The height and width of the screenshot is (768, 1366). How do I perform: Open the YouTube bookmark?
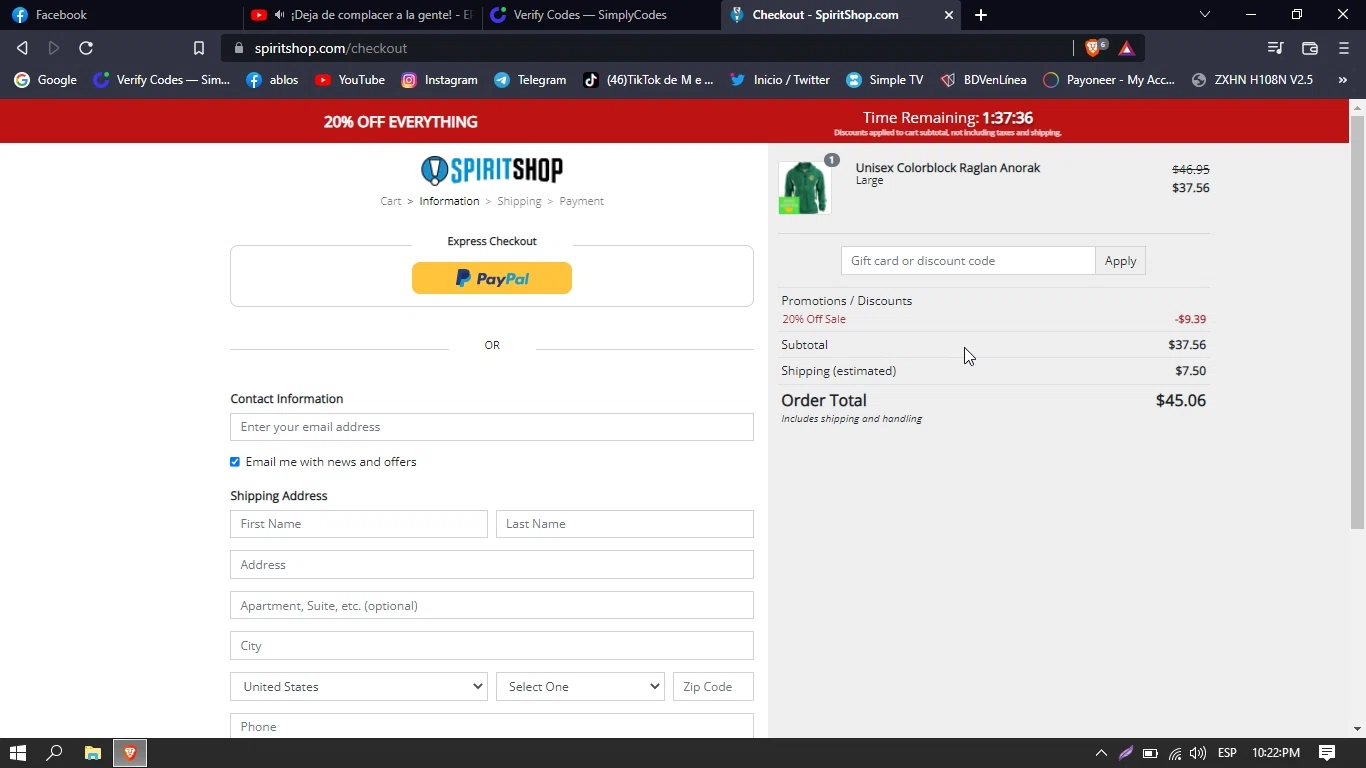click(350, 80)
